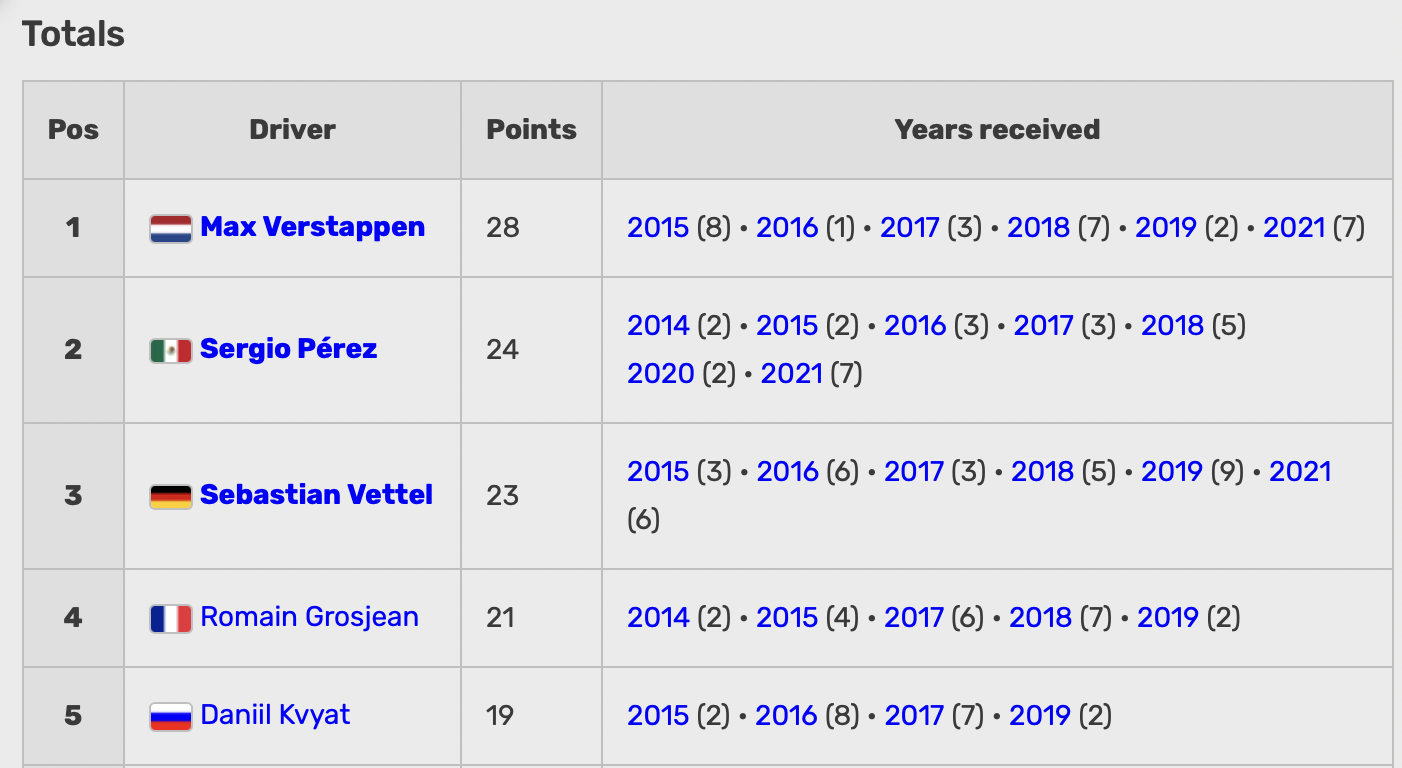
Task: Click Pérez's 2018 year link
Action: [x=1172, y=326]
